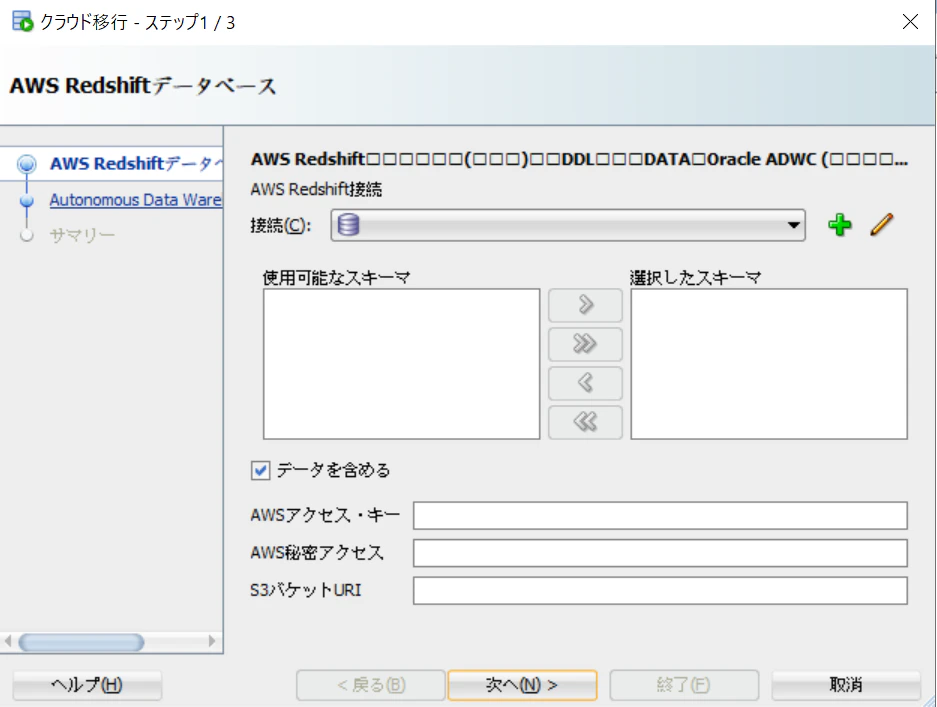
Task: Click the 使用可能なスキーマ list box
Action: pyautogui.click(x=402, y=364)
